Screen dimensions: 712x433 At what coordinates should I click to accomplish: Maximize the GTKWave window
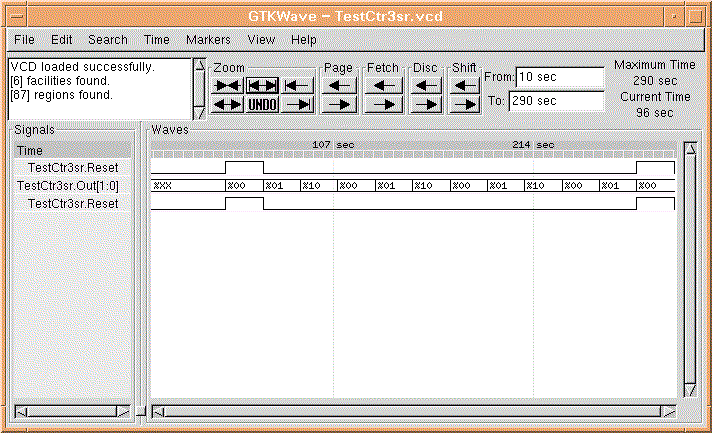695,16
